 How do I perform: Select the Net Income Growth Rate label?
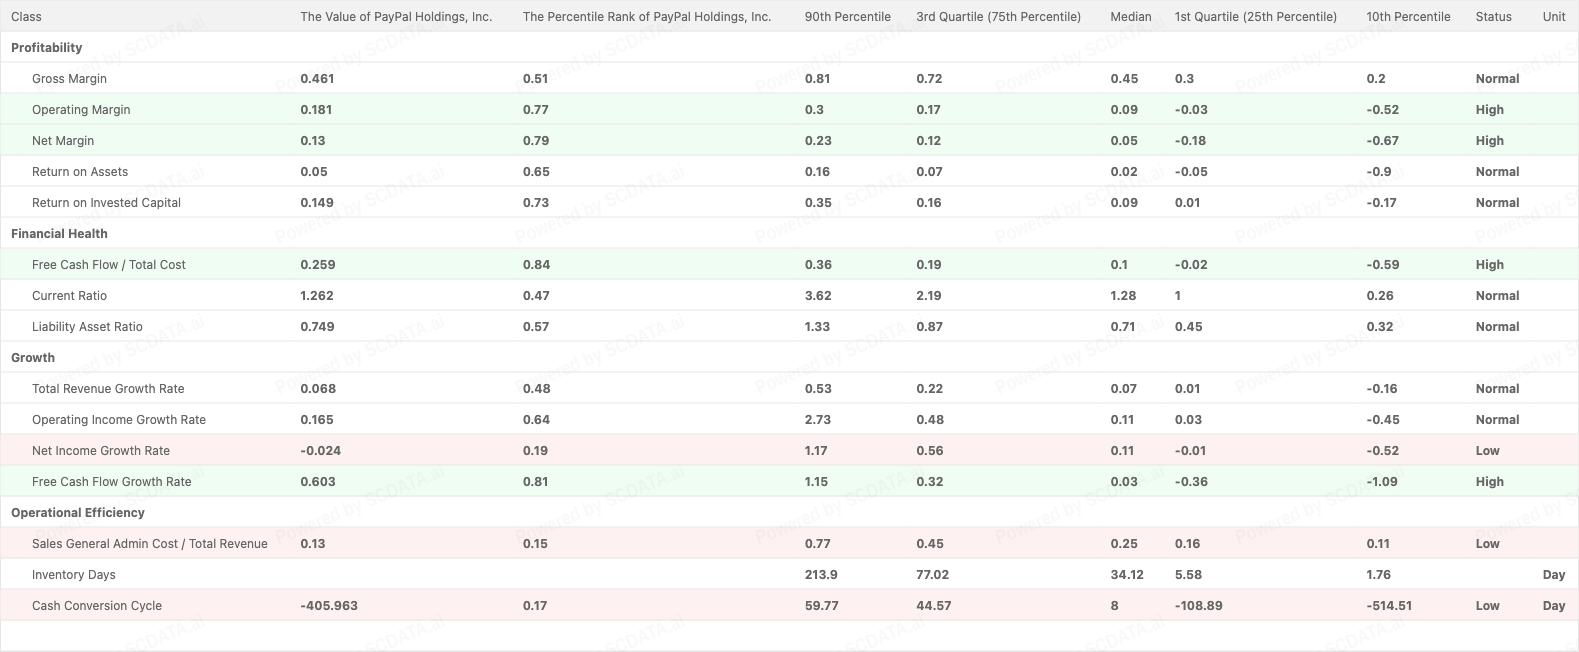tap(101, 451)
